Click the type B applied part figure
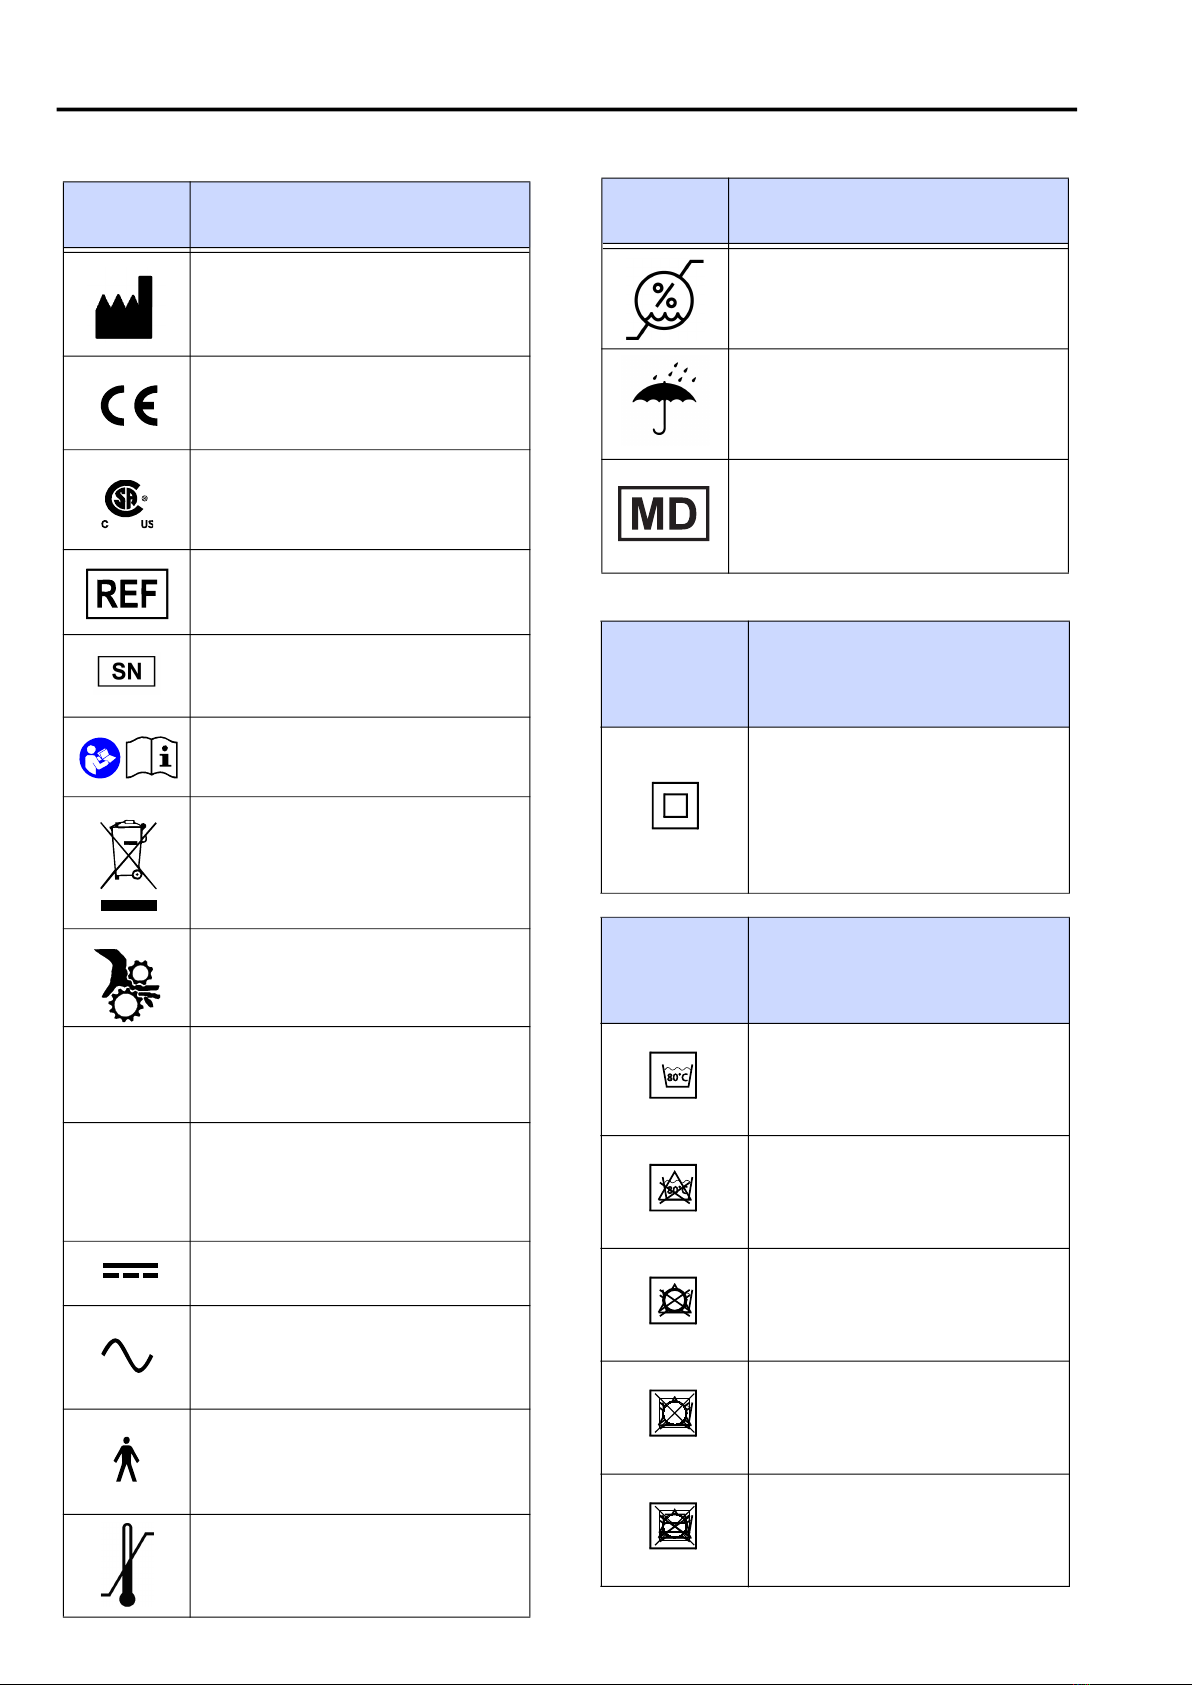Viewport: 1192px width, 1685px height. (126, 1459)
